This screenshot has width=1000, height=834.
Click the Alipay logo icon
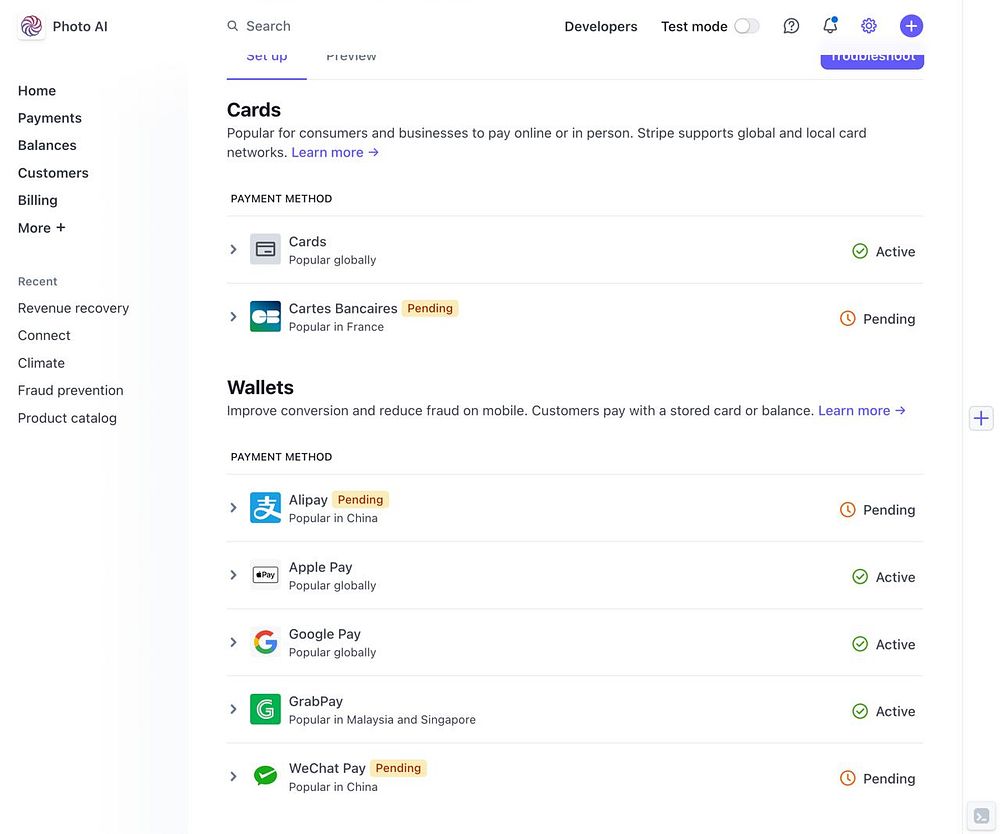click(x=265, y=508)
